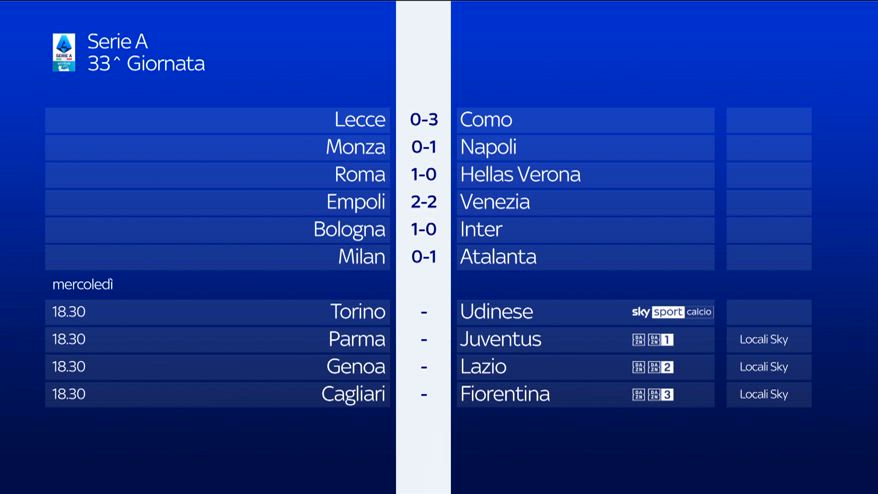Screen dimensions: 878x494
Task: Click the Empoli 2-2 Venezia score
Action: (424, 202)
